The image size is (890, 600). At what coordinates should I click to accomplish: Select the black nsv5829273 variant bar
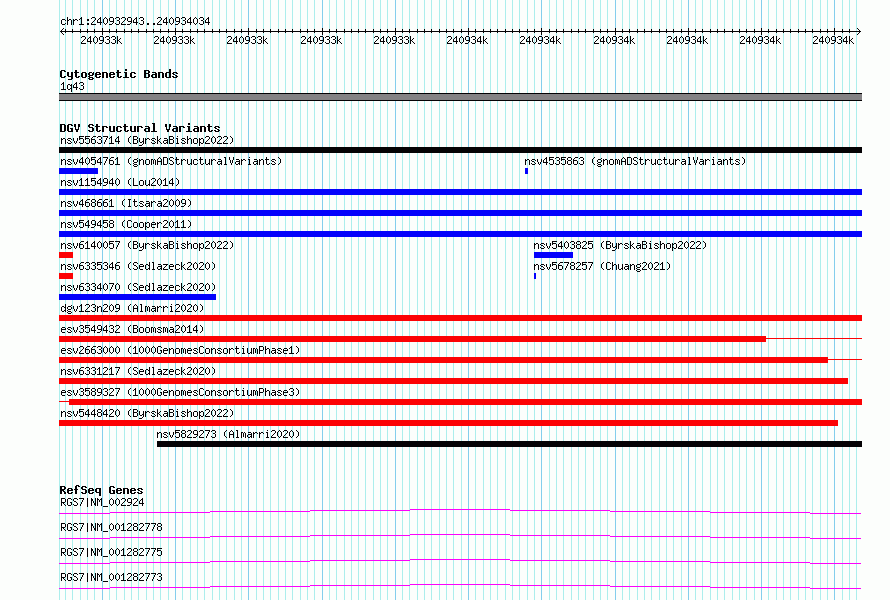point(509,444)
